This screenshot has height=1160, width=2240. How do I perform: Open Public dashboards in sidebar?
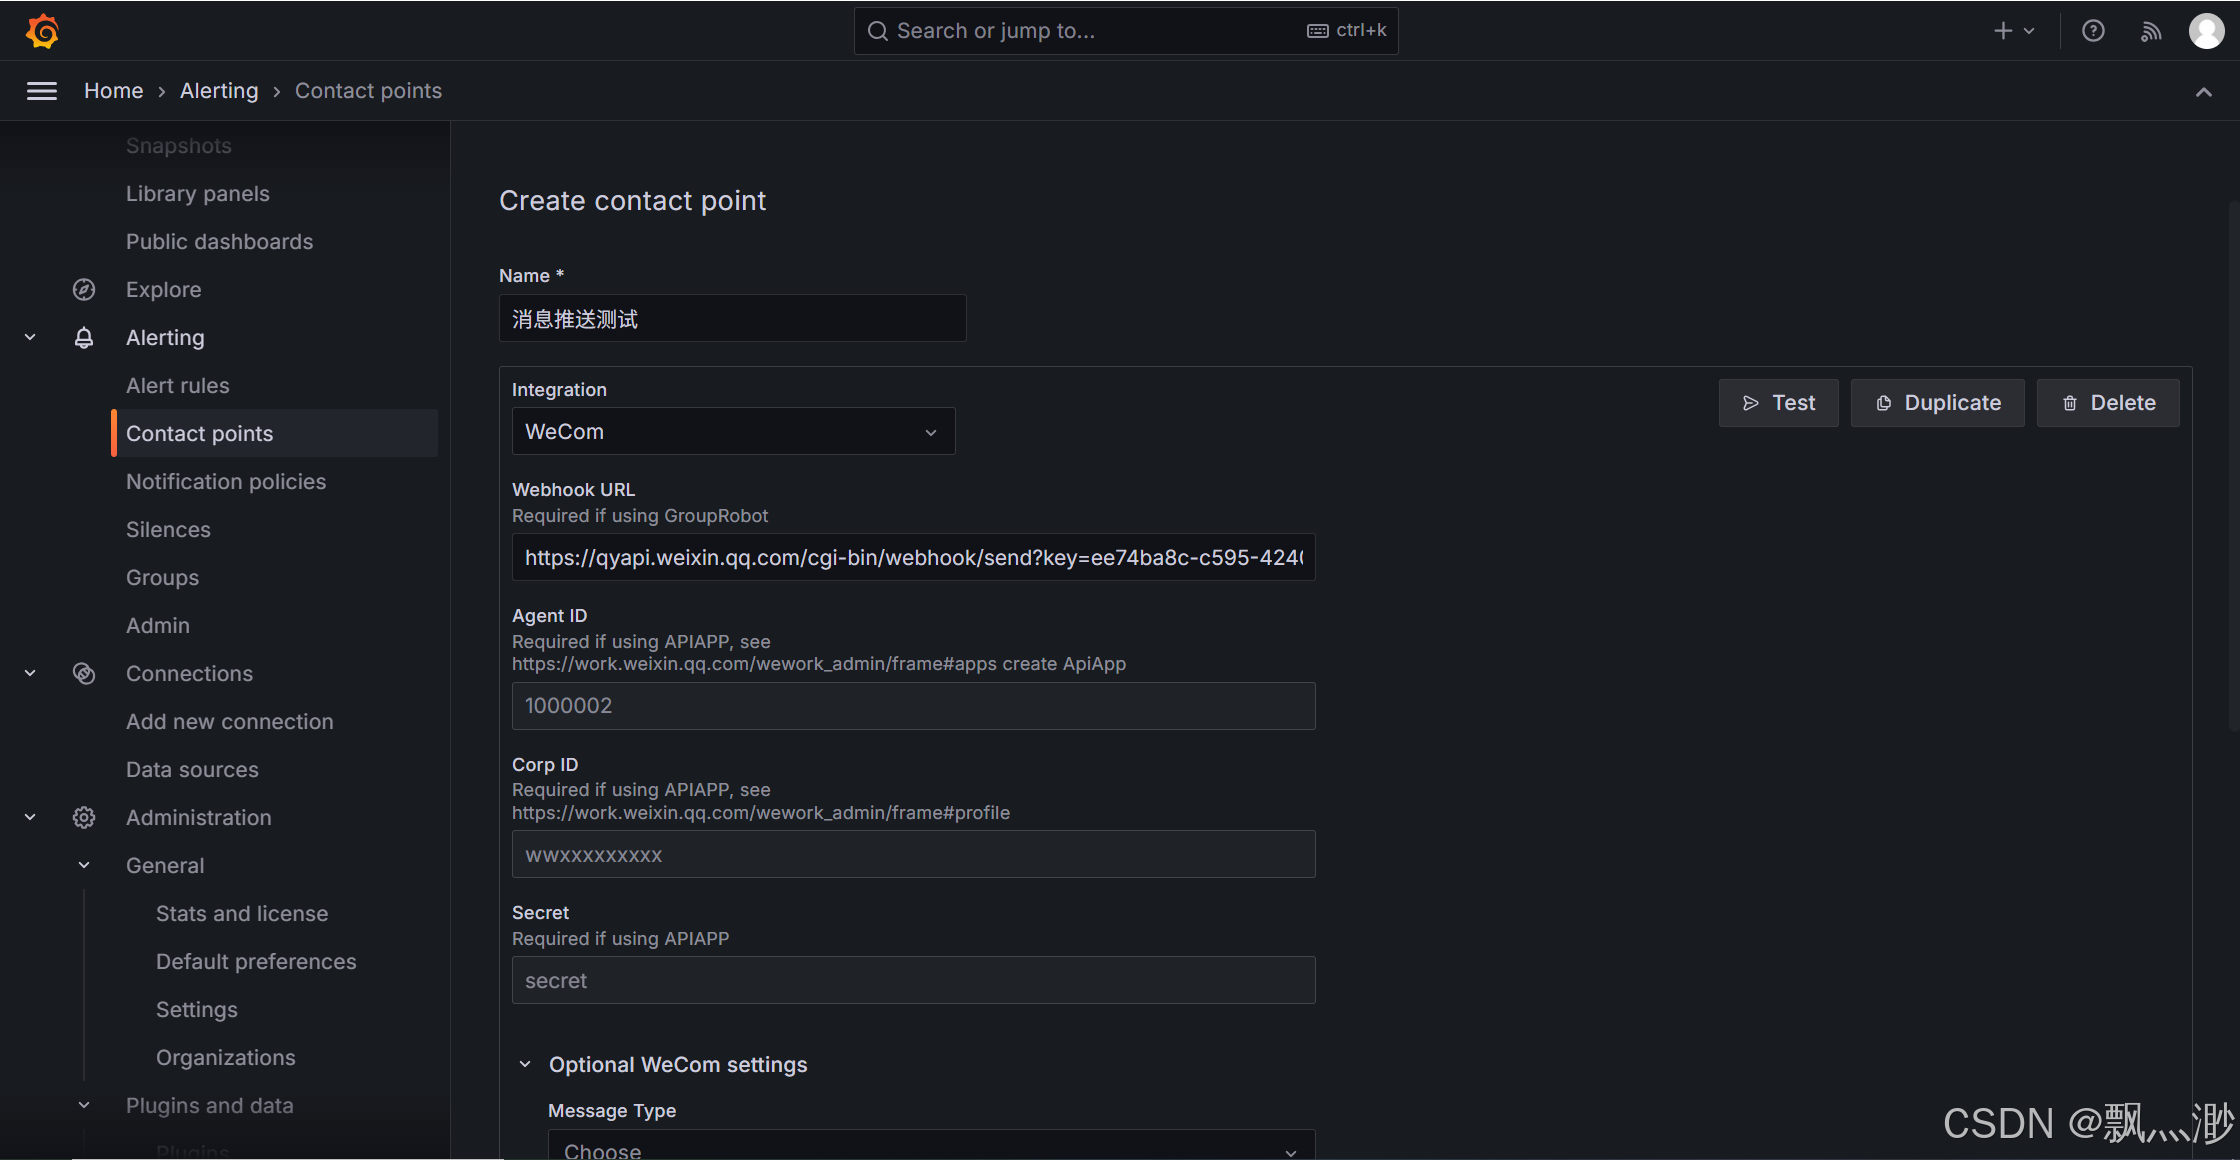(220, 242)
